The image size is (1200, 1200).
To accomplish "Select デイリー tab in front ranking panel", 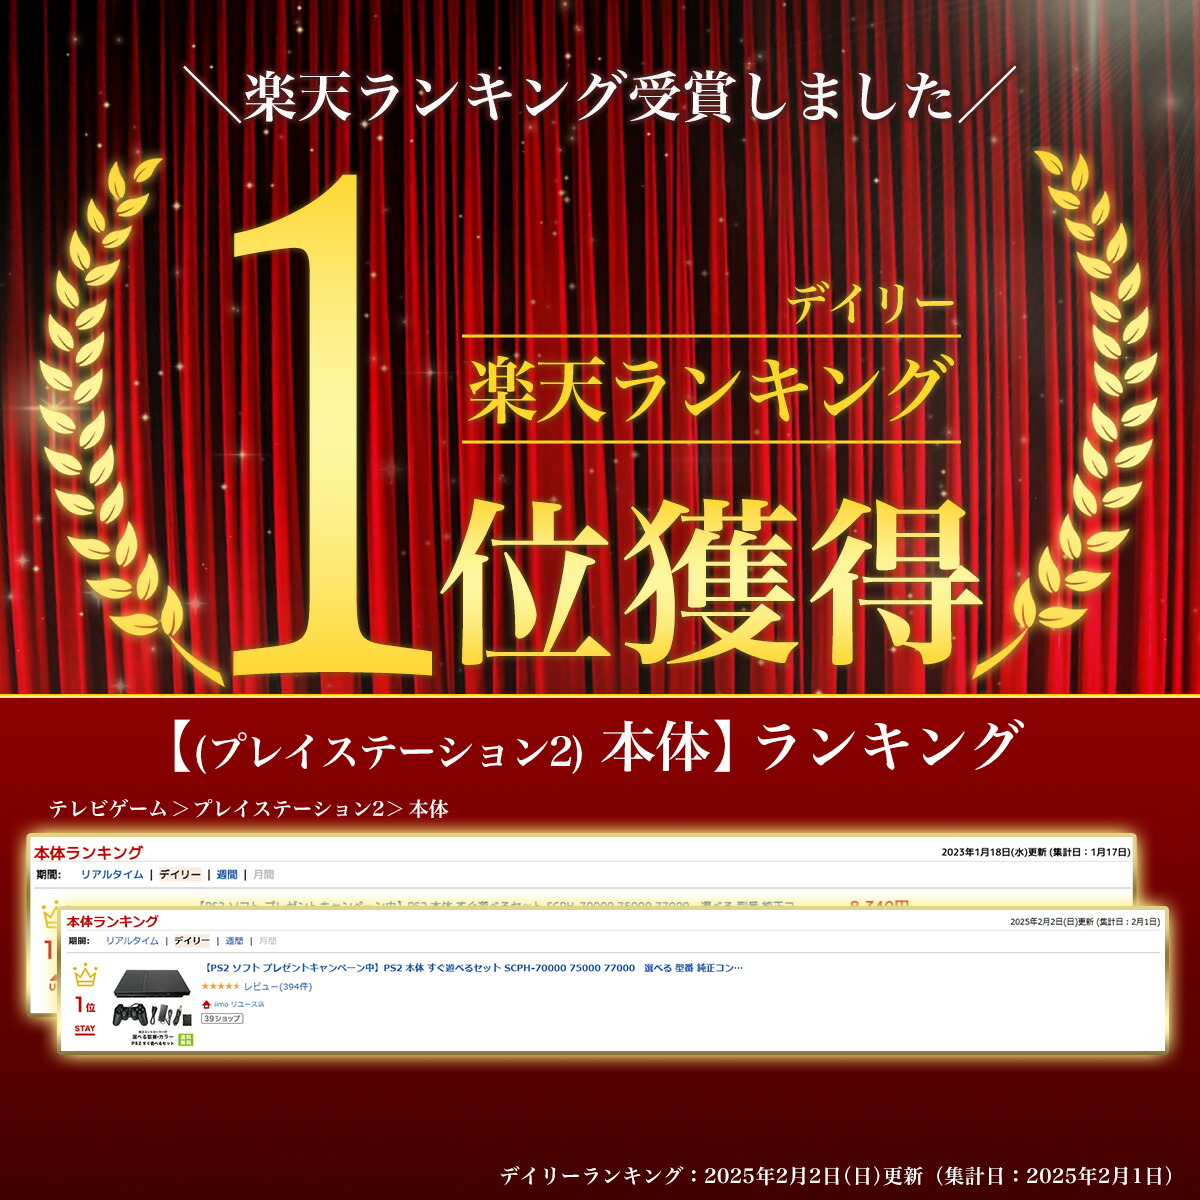I will (192, 941).
